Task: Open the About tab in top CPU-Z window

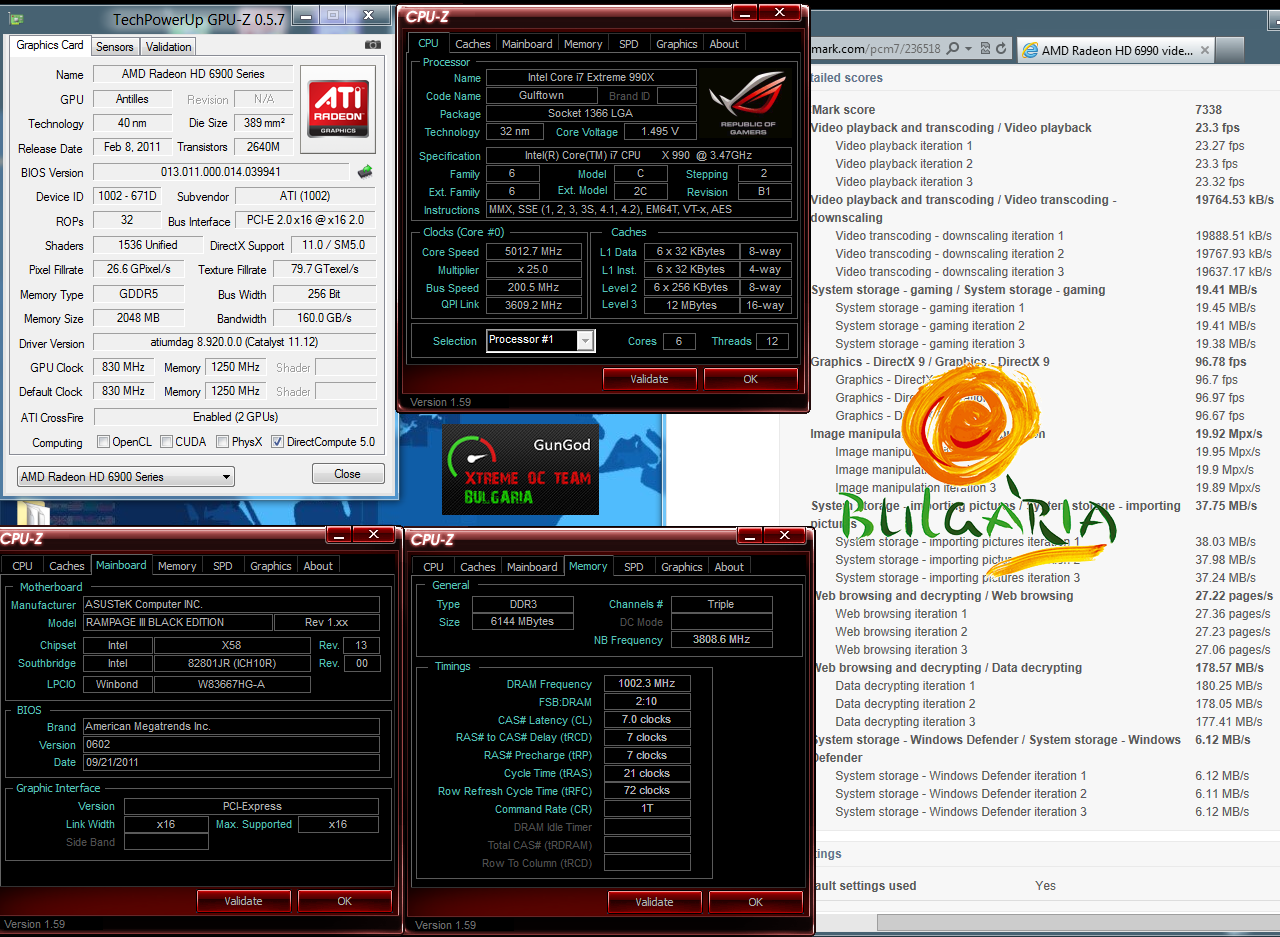Action: (x=724, y=44)
